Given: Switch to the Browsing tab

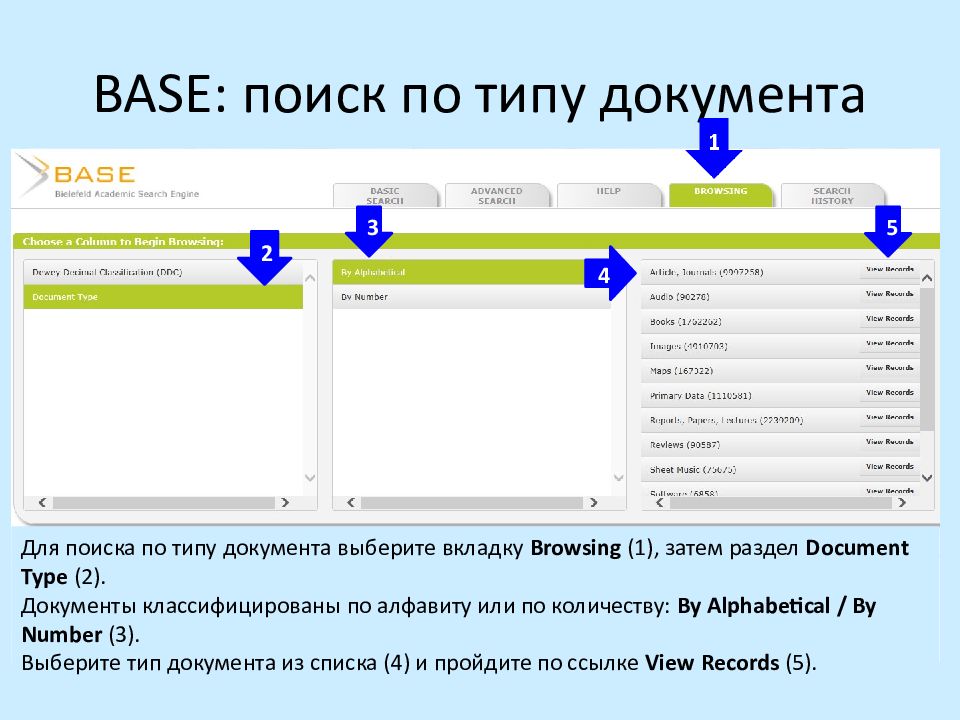Looking at the screenshot, I should click(721, 195).
